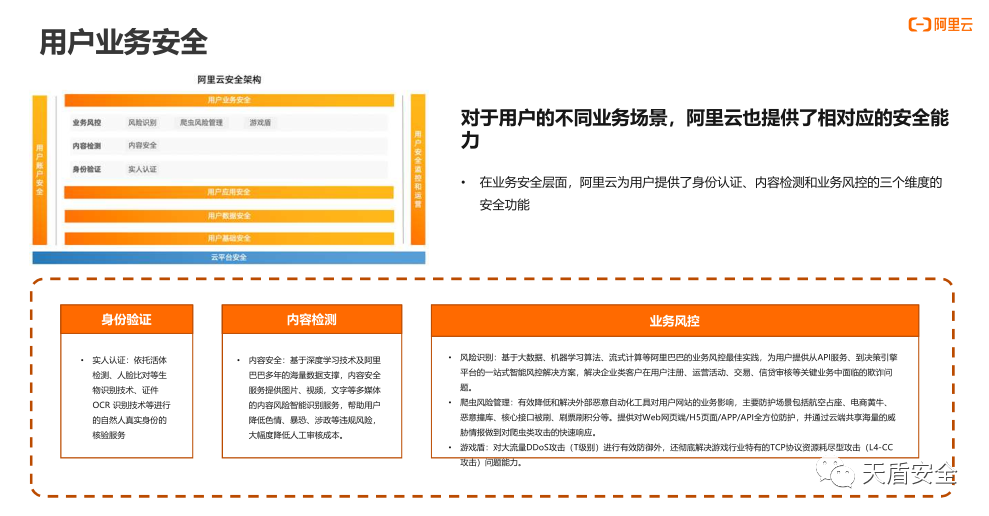The image size is (989, 516).
Task: Click 爬虫风险管理 in the architecture diagram
Action: click(201, 122)
